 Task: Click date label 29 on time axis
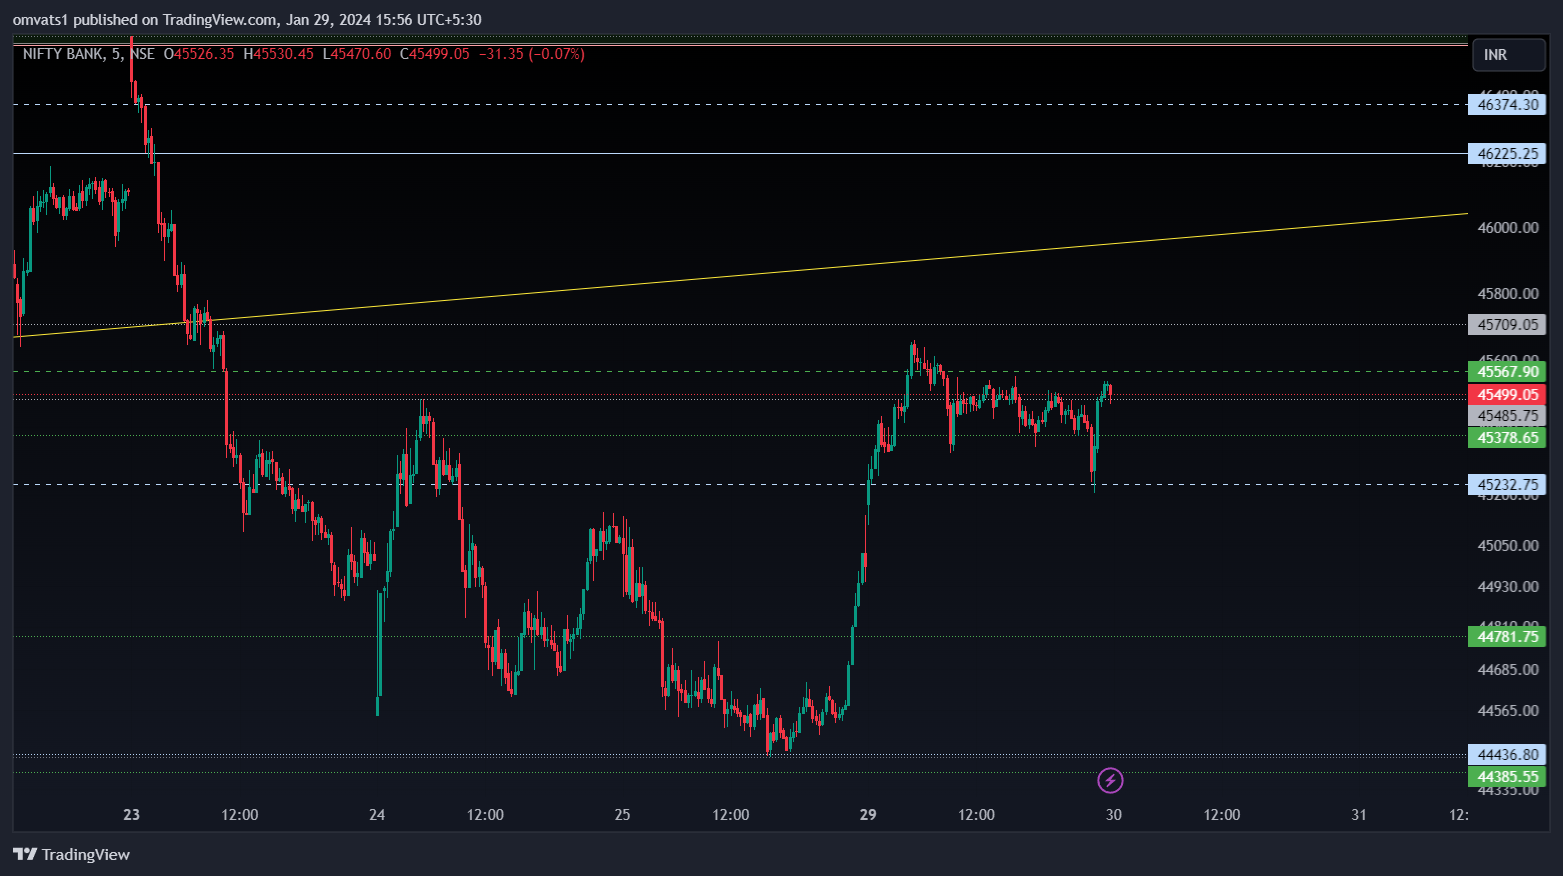(x=868, y=815)
